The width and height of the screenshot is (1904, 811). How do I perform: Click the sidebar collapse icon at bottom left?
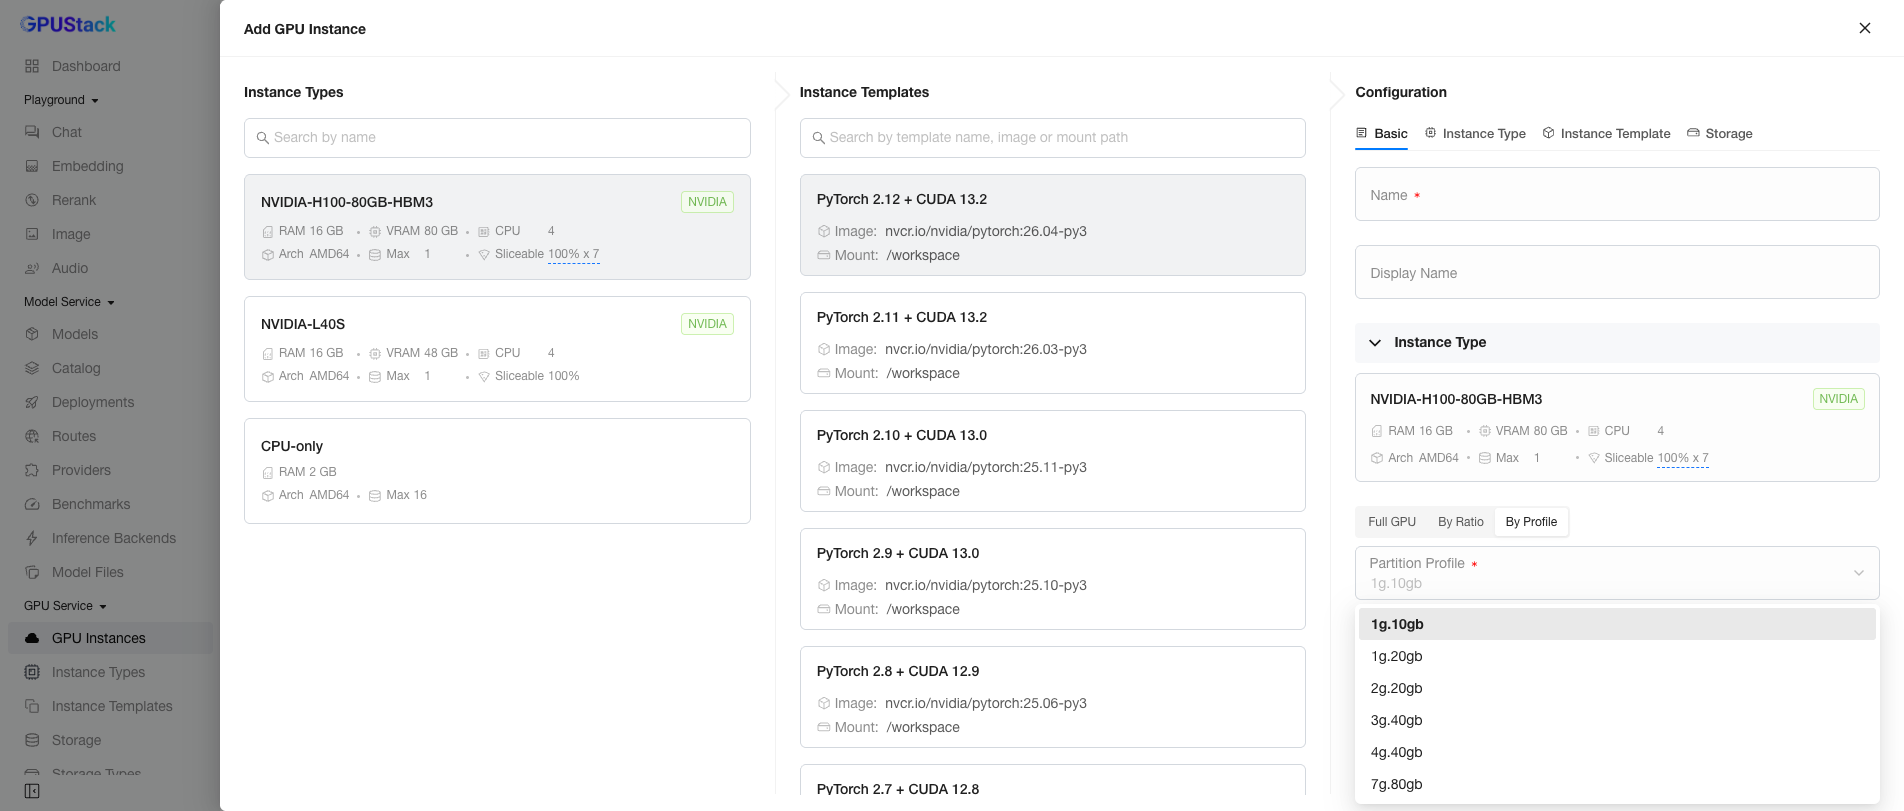coord(32,791)
